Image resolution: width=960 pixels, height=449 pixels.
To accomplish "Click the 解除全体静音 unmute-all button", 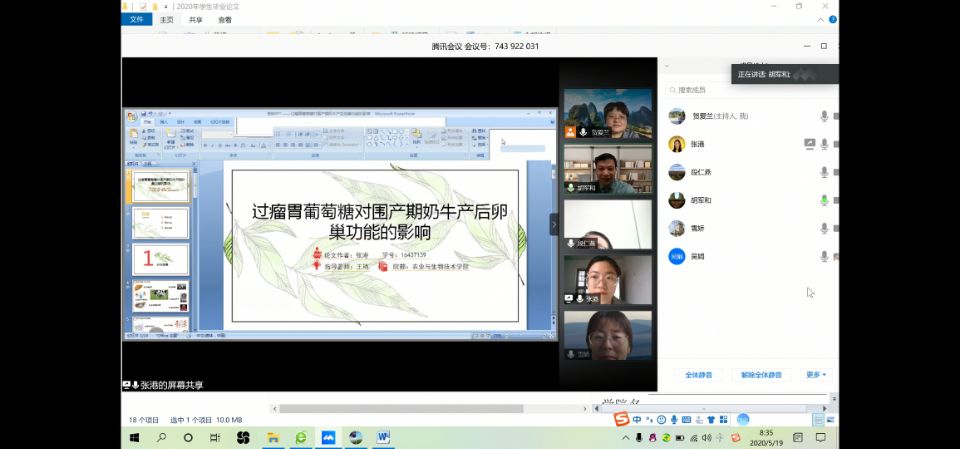I will pos(760,375).
